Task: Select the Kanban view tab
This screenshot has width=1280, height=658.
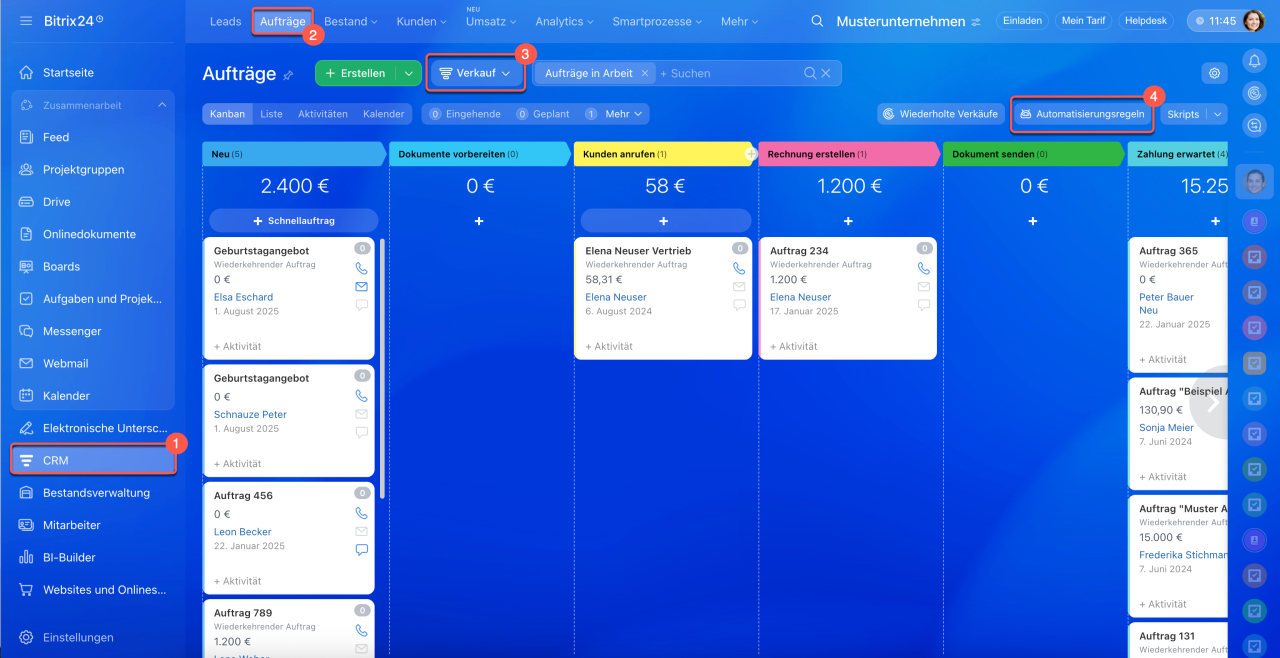Action: (227, 114)
